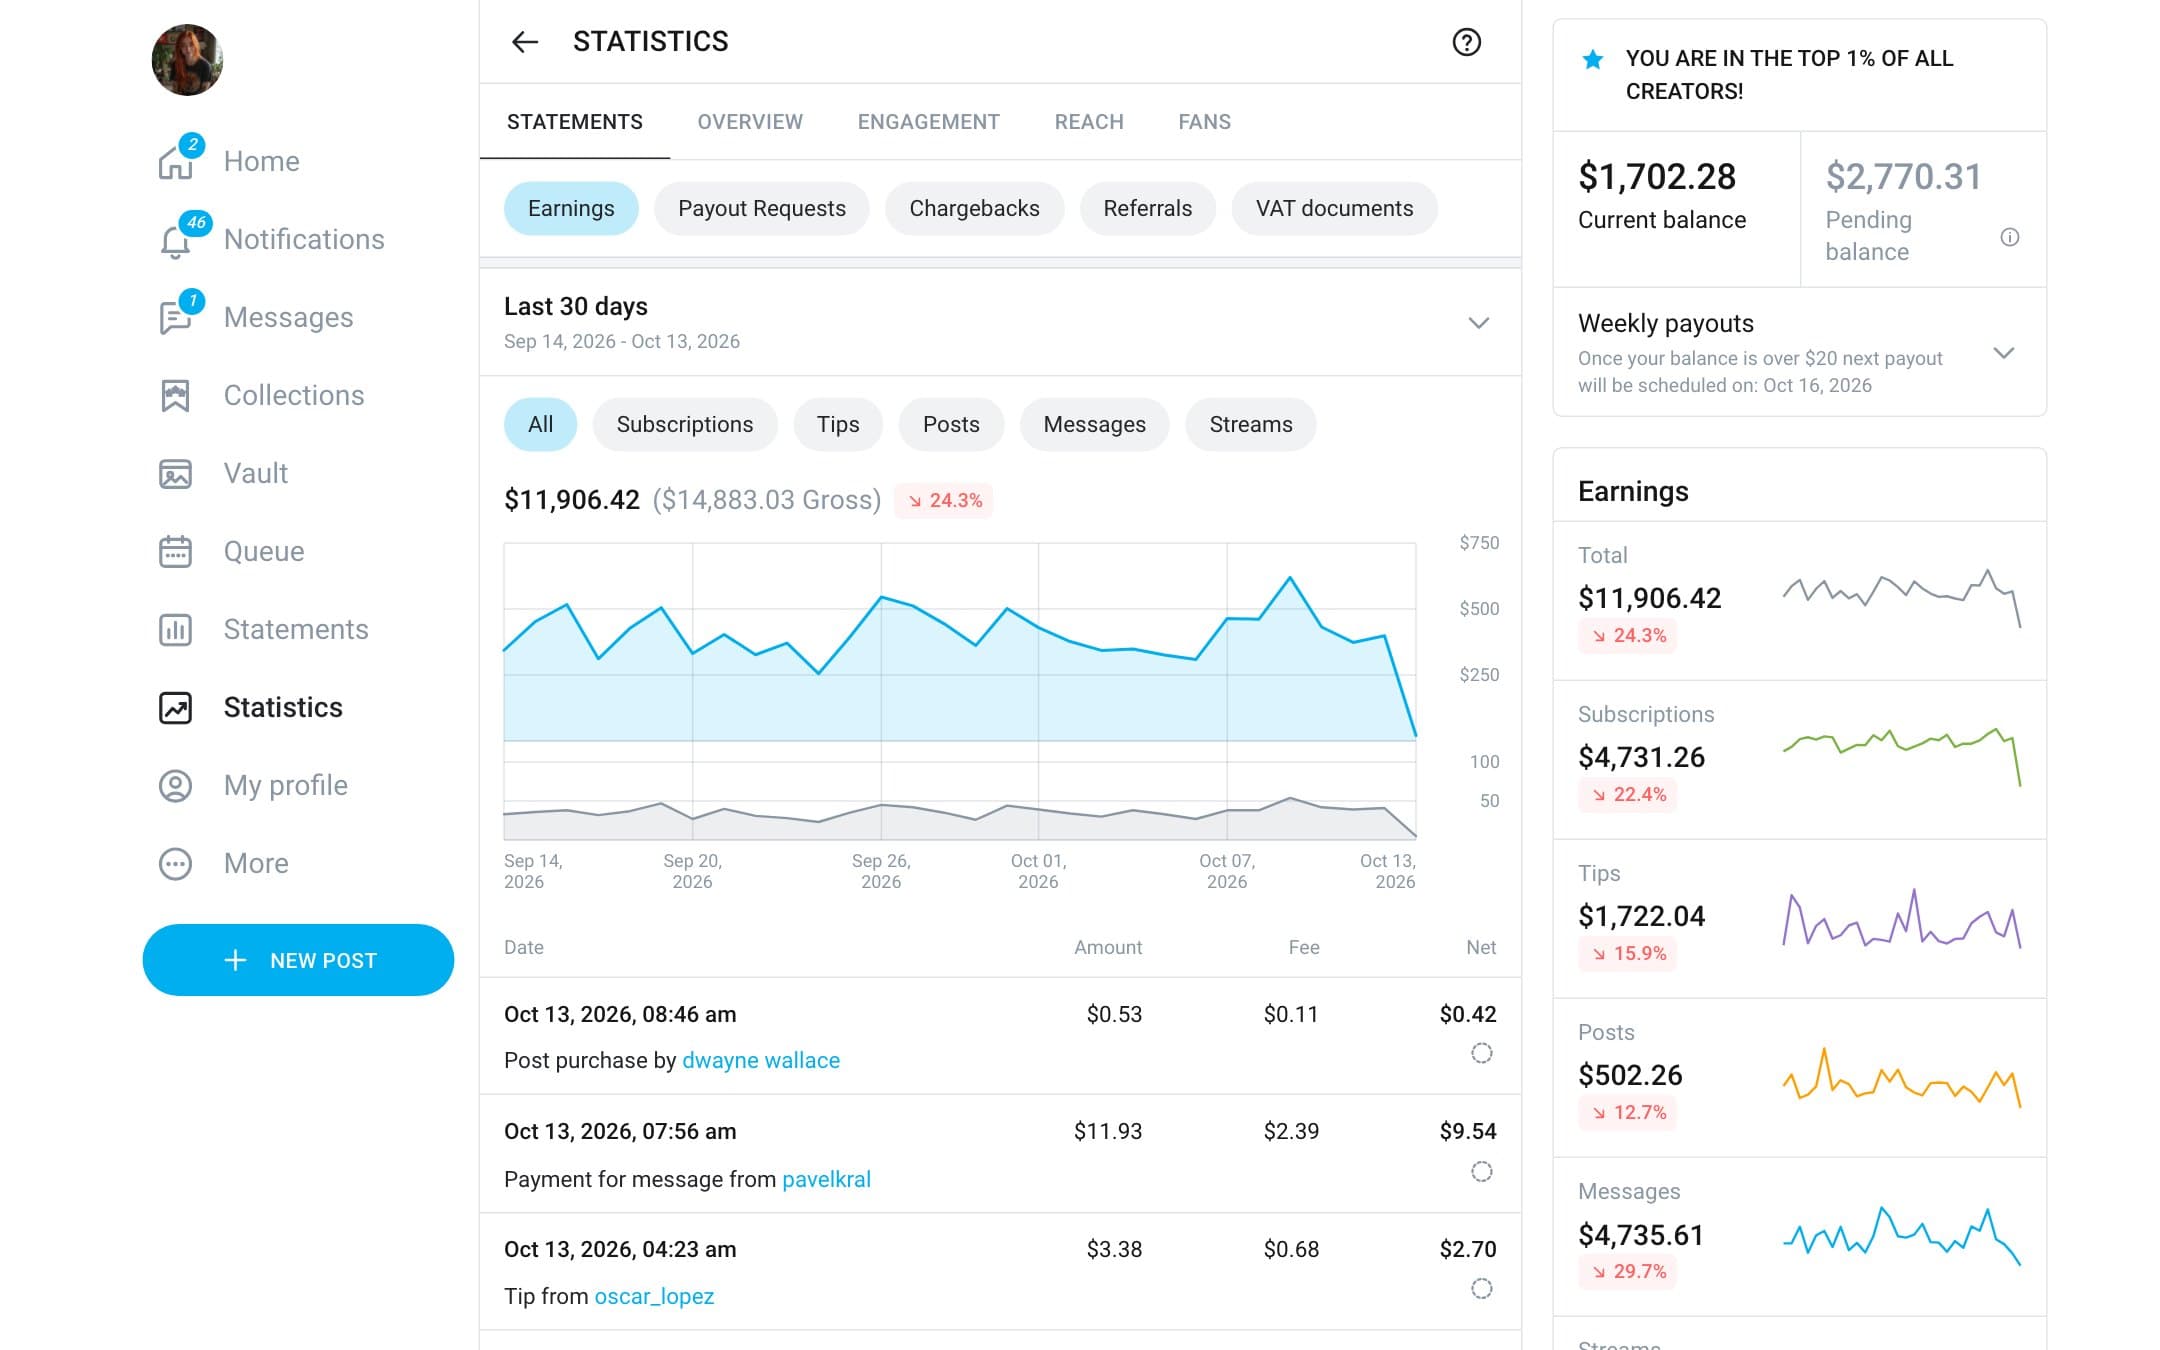Screen dimensions: 2160x1350
Task: Open the Messages chat bubble icon
Action: [x=176, y=318]
